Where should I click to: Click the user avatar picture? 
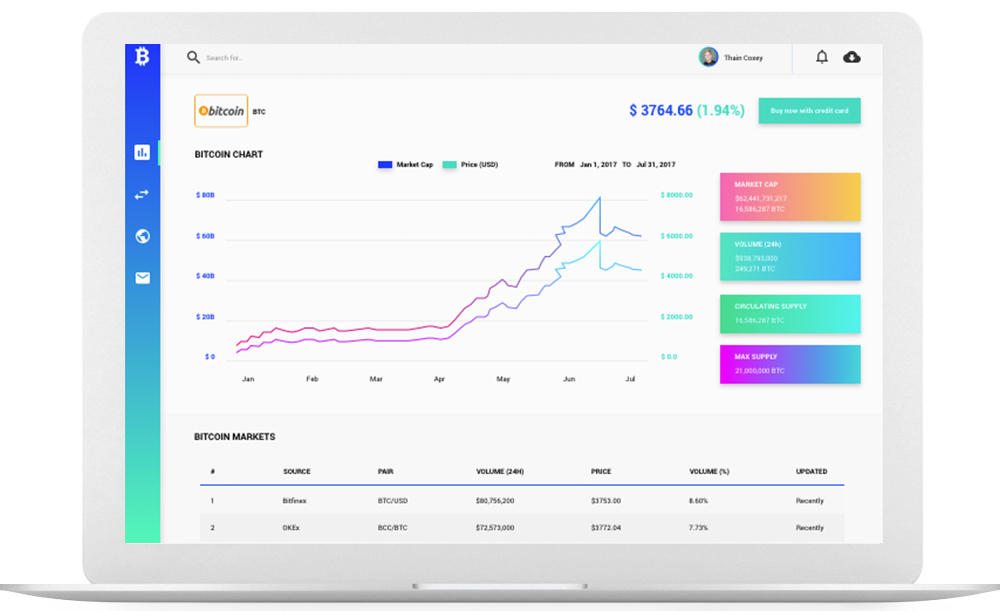(708, 57)
